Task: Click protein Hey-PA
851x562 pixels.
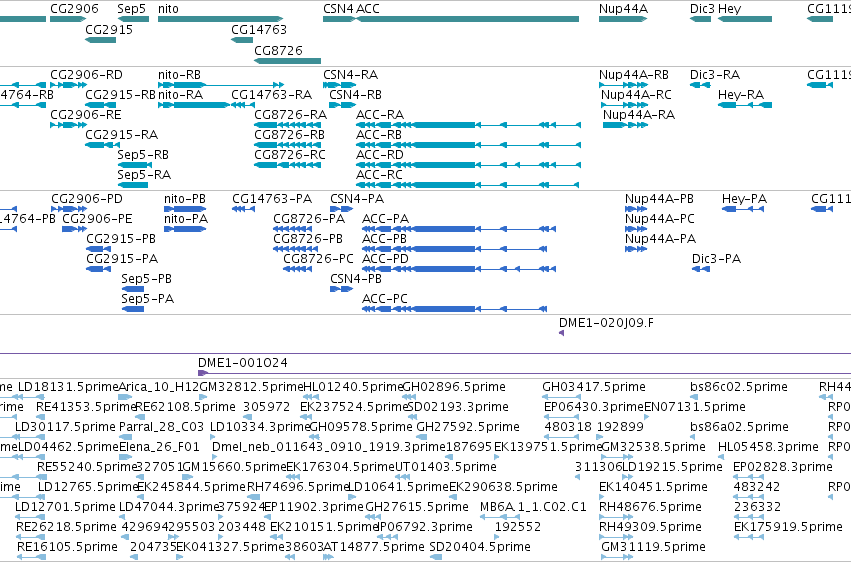Action: (x=743, y=209)
